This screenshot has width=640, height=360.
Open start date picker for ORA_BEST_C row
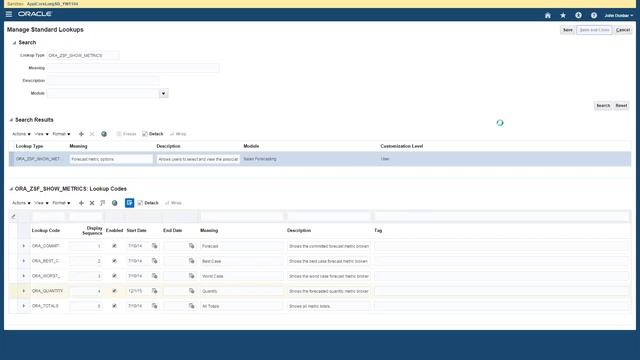tap(154, 261)
